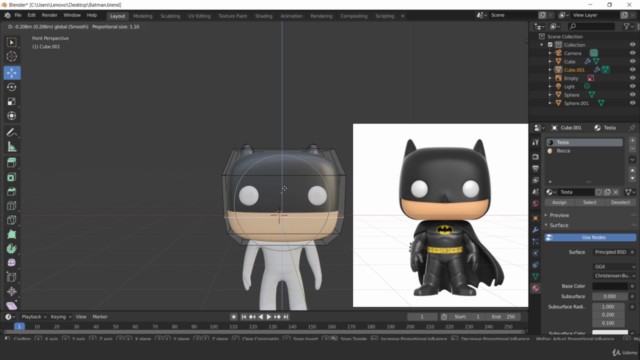Hide Empty in the outliner

coord(632,78)
